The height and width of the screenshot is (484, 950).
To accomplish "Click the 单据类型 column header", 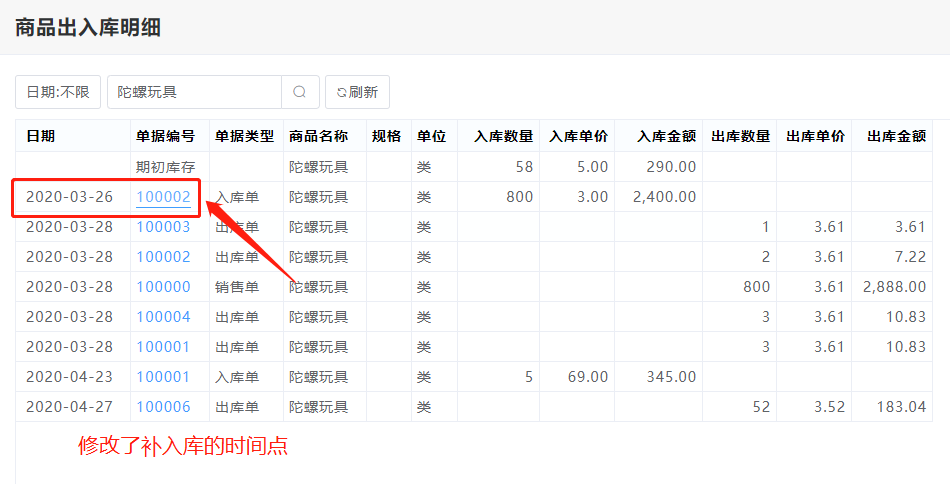I will (x=244, y=136).
